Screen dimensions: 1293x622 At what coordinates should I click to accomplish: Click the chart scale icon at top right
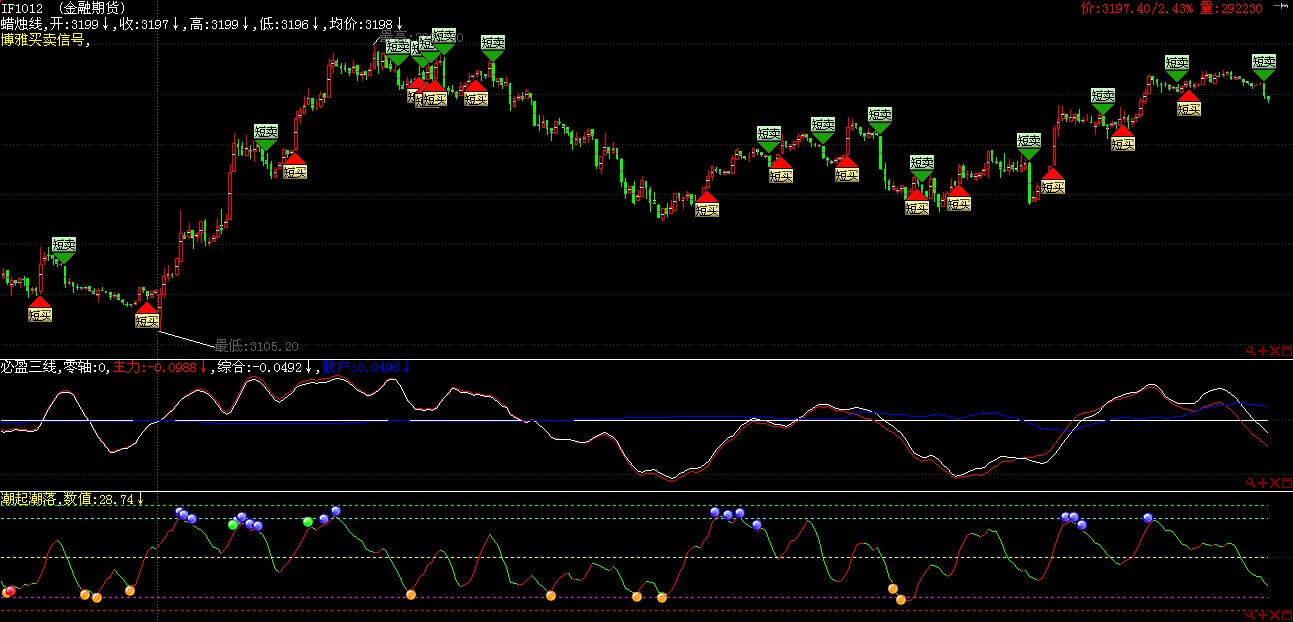coord(1279,8)
